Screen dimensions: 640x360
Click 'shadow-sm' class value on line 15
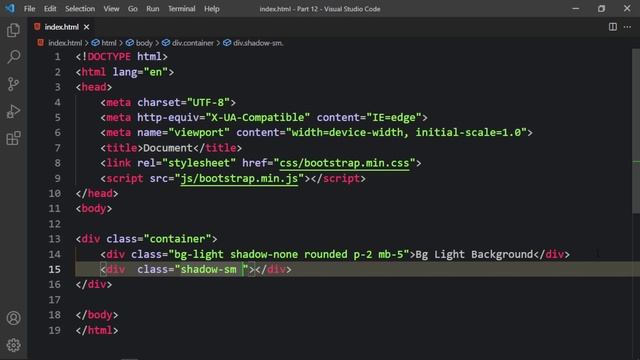[x=208, y=269]
